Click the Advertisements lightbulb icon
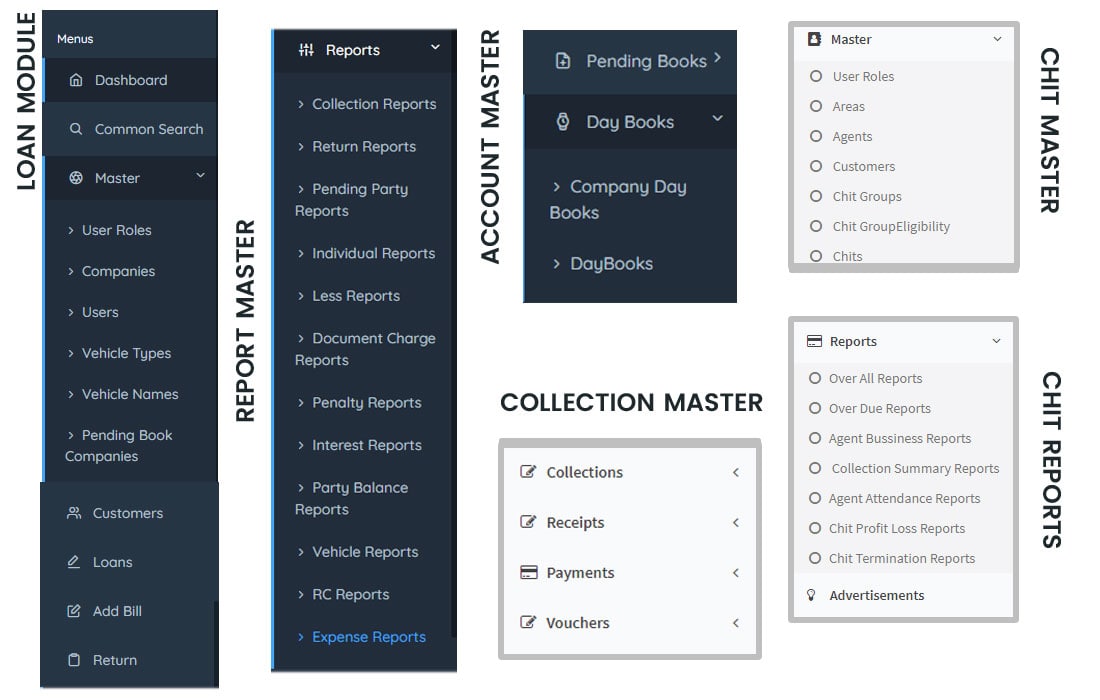The image size is (1100, 700). (x=811, y=595)
